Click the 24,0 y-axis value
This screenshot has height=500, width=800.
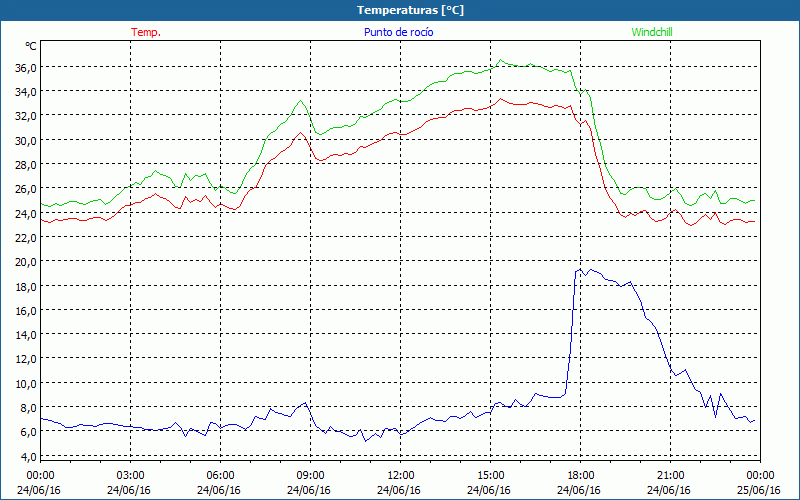[26, 213]
